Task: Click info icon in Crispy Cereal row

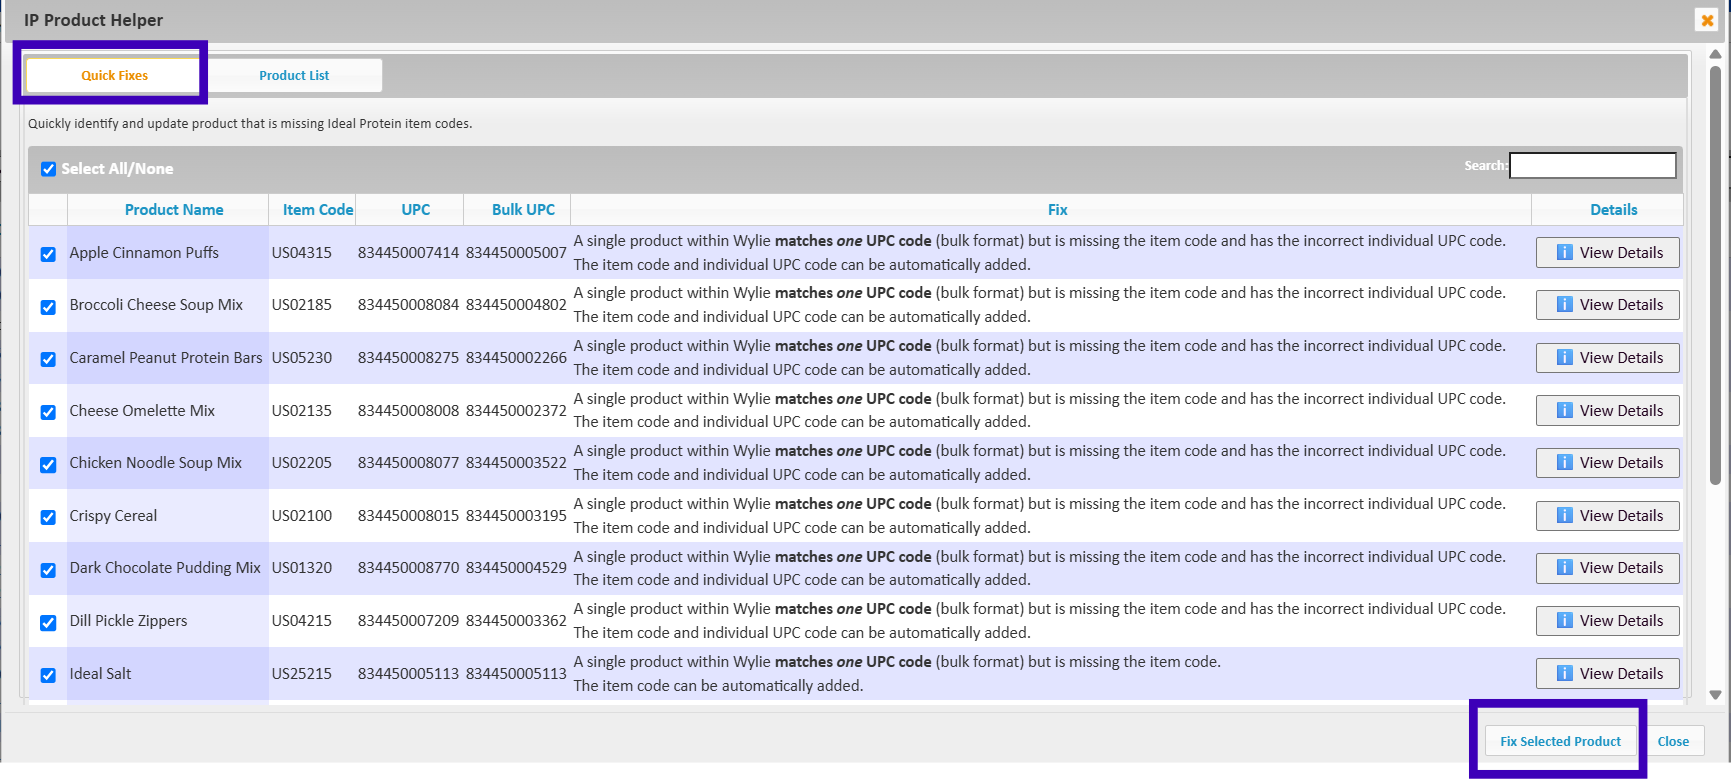Action: (x=1564, y=516)
